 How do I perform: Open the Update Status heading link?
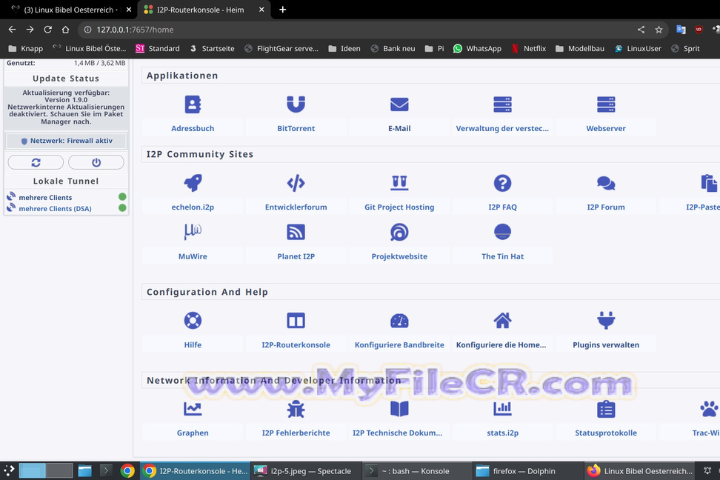click(66, 79)
